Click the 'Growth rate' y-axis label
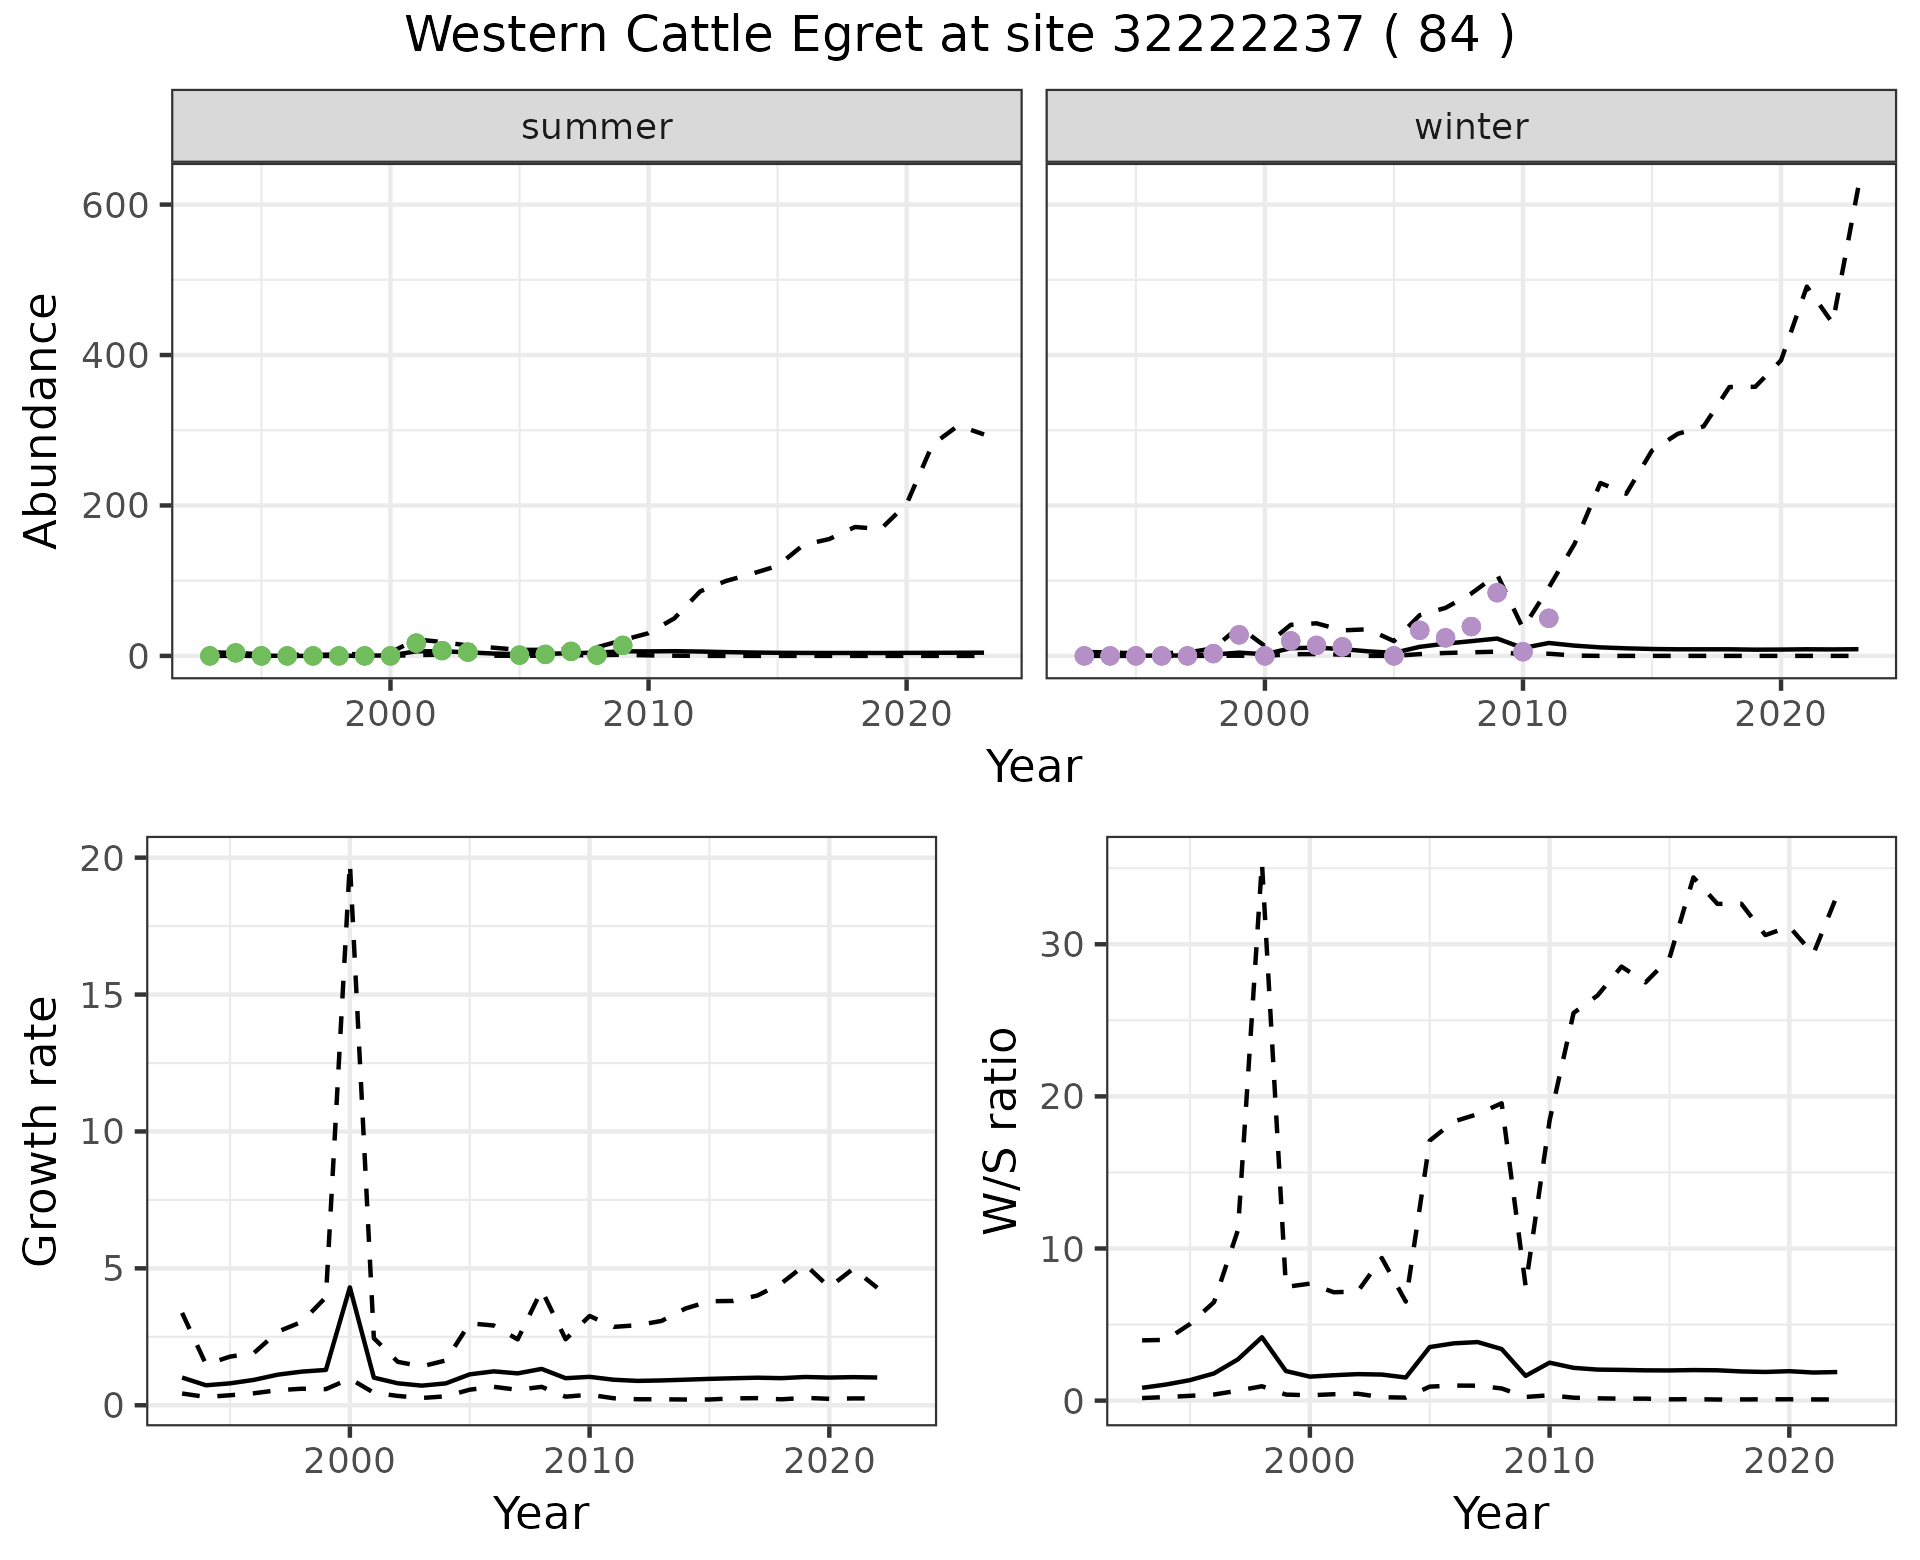The width and height of the screenshot is (1920, 1560). pyautogui.click(x=42, y=1131)
